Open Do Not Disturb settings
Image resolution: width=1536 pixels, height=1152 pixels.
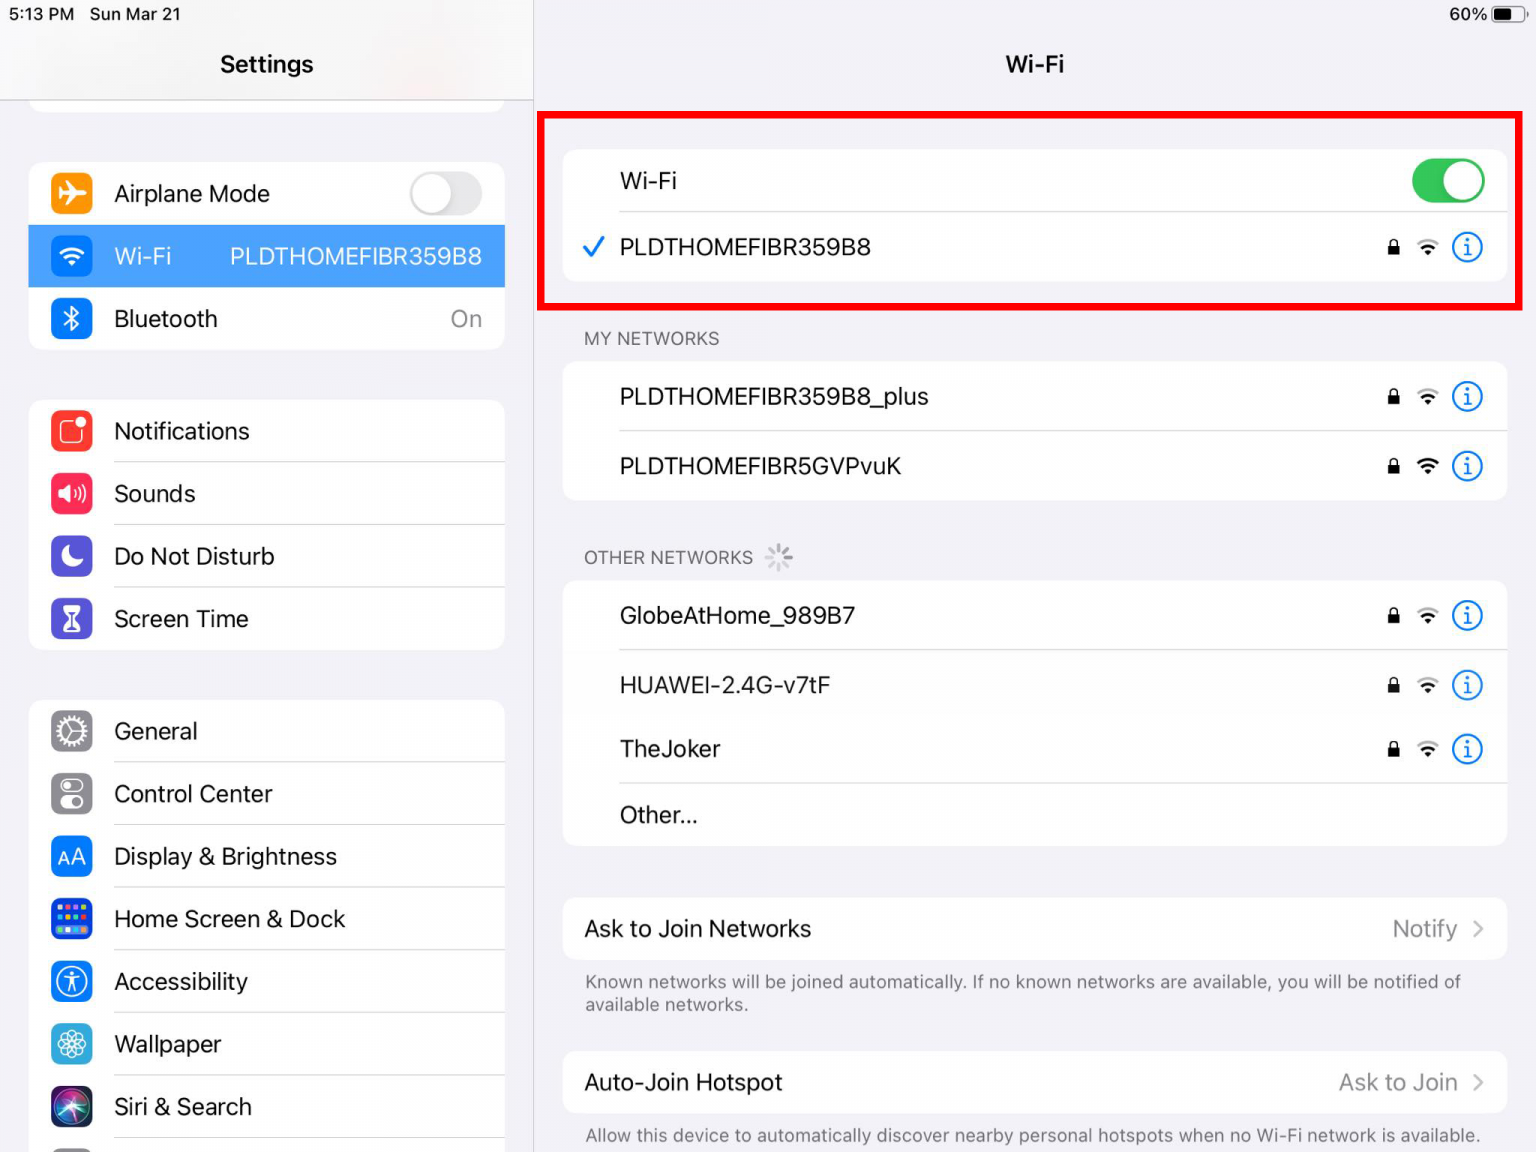point(194,556)
